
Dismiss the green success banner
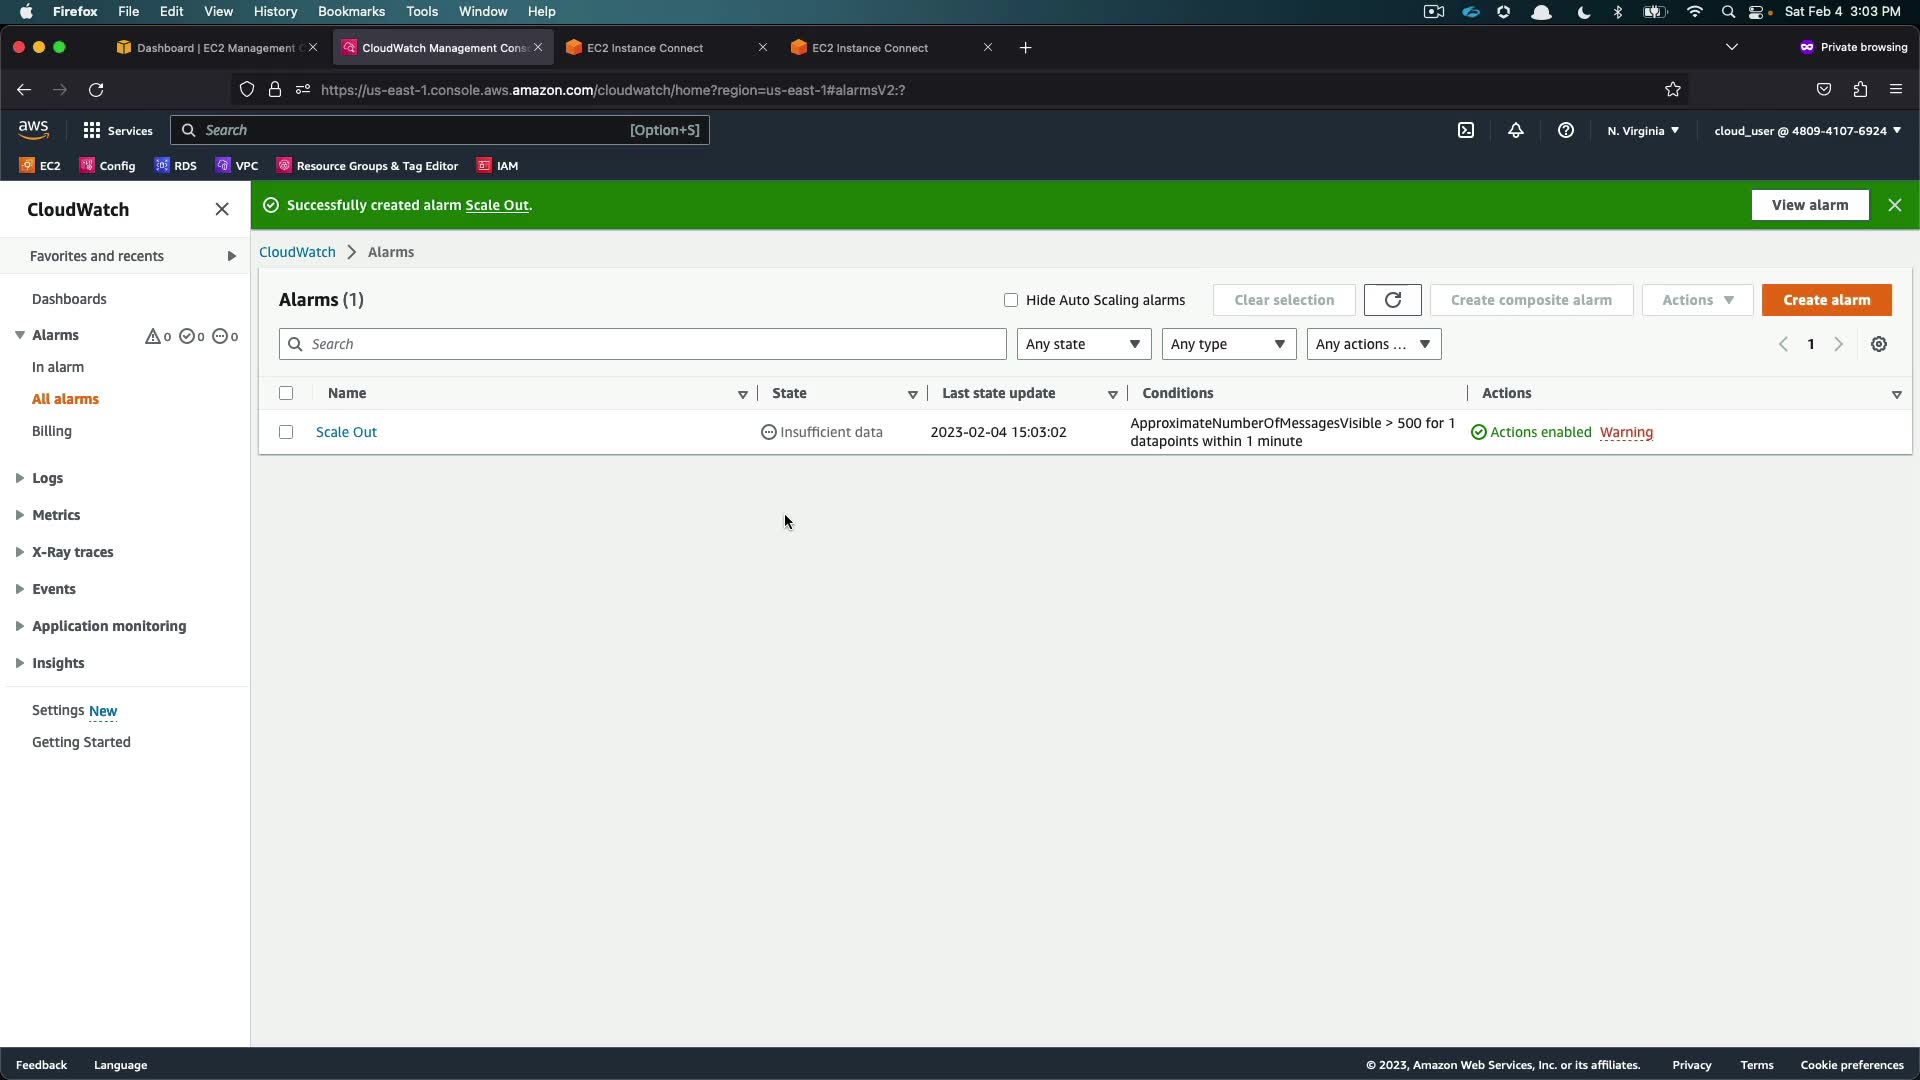[1895, 205]
